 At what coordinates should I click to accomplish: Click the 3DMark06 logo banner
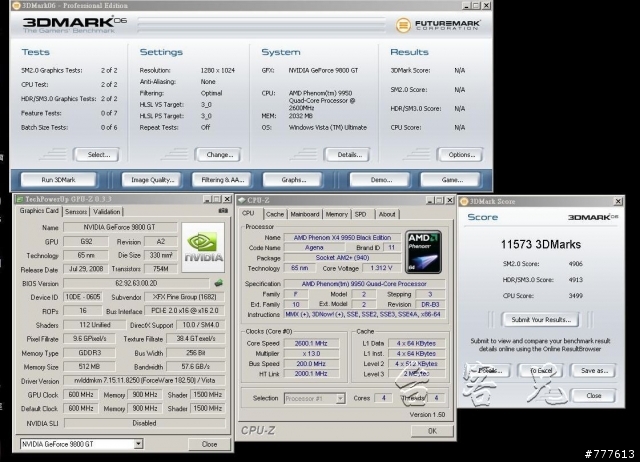[x=75, y=25]
